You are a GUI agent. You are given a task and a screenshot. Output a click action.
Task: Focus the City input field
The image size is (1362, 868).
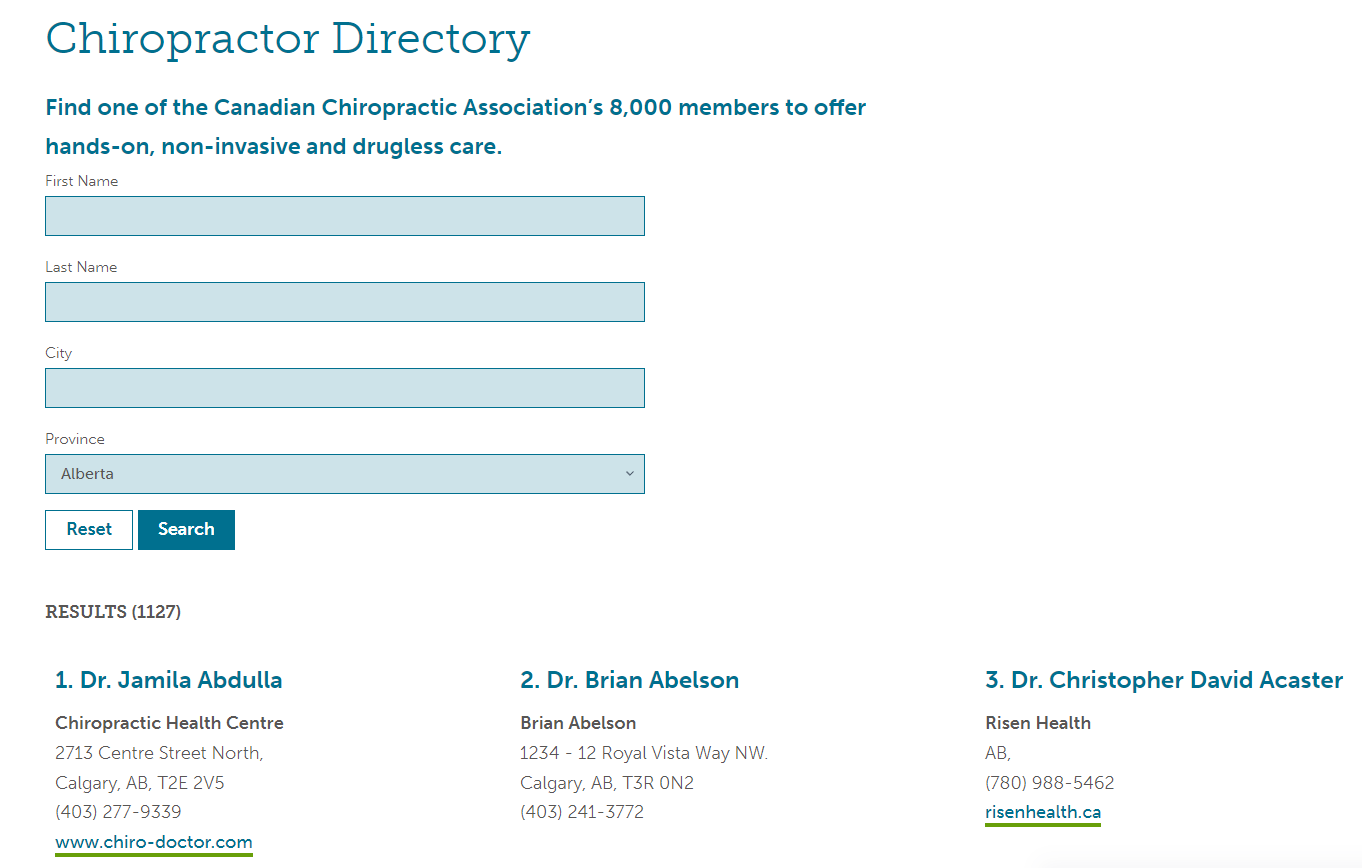tap(344, 388)
